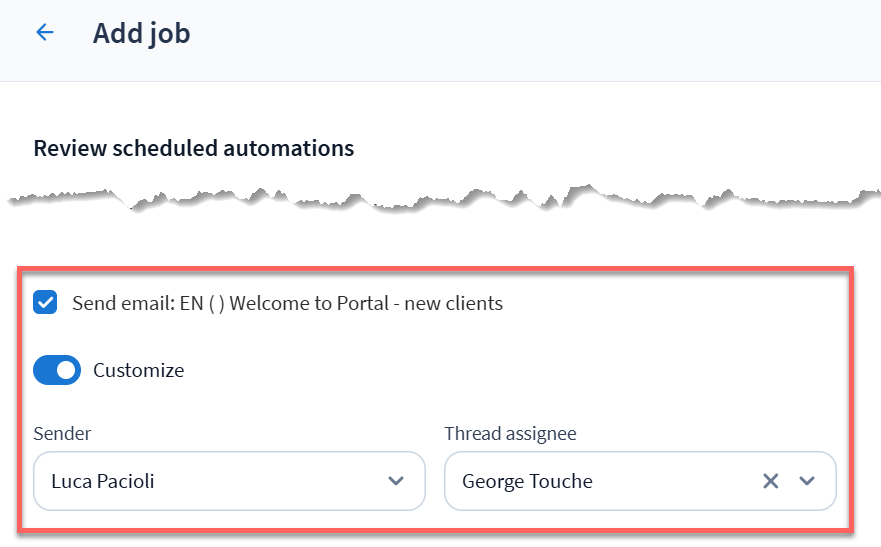Click the Luca Pacioli selected value
The image size is (881, 547).
pyautogui.click(x=102, y=481)
